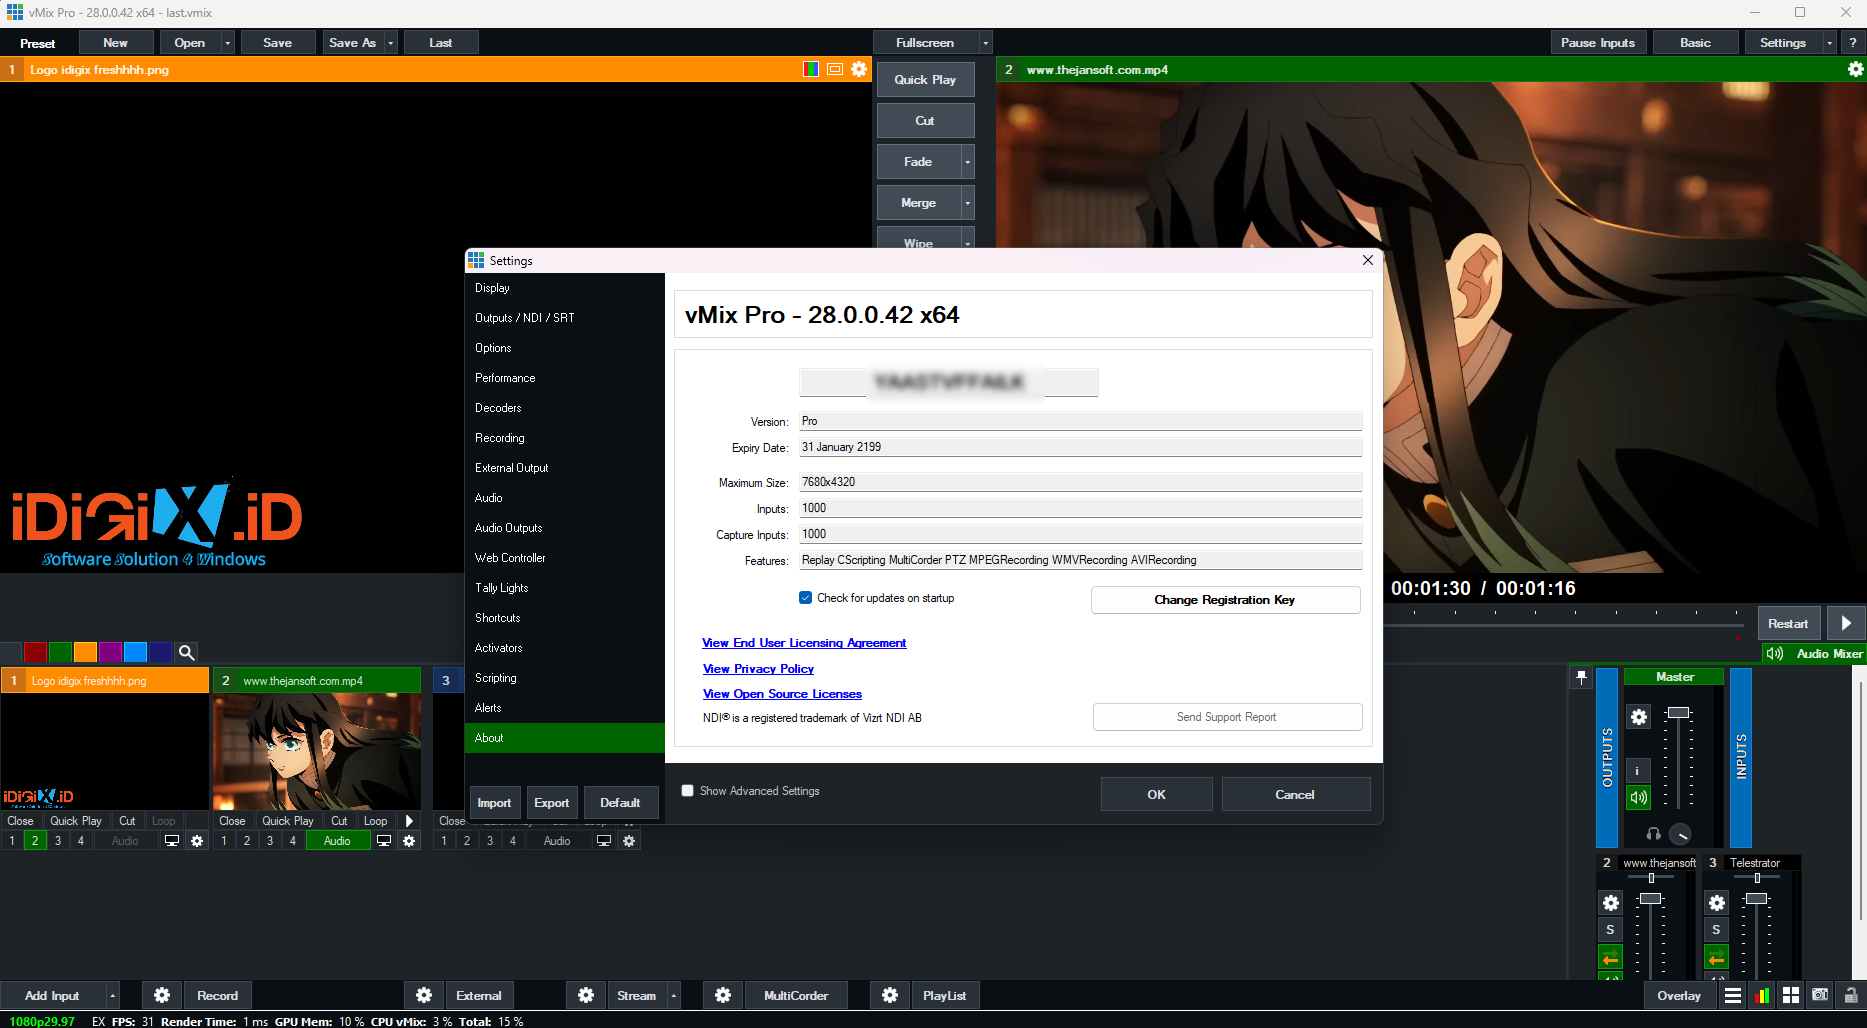Click Send Support Report button

1227,717
